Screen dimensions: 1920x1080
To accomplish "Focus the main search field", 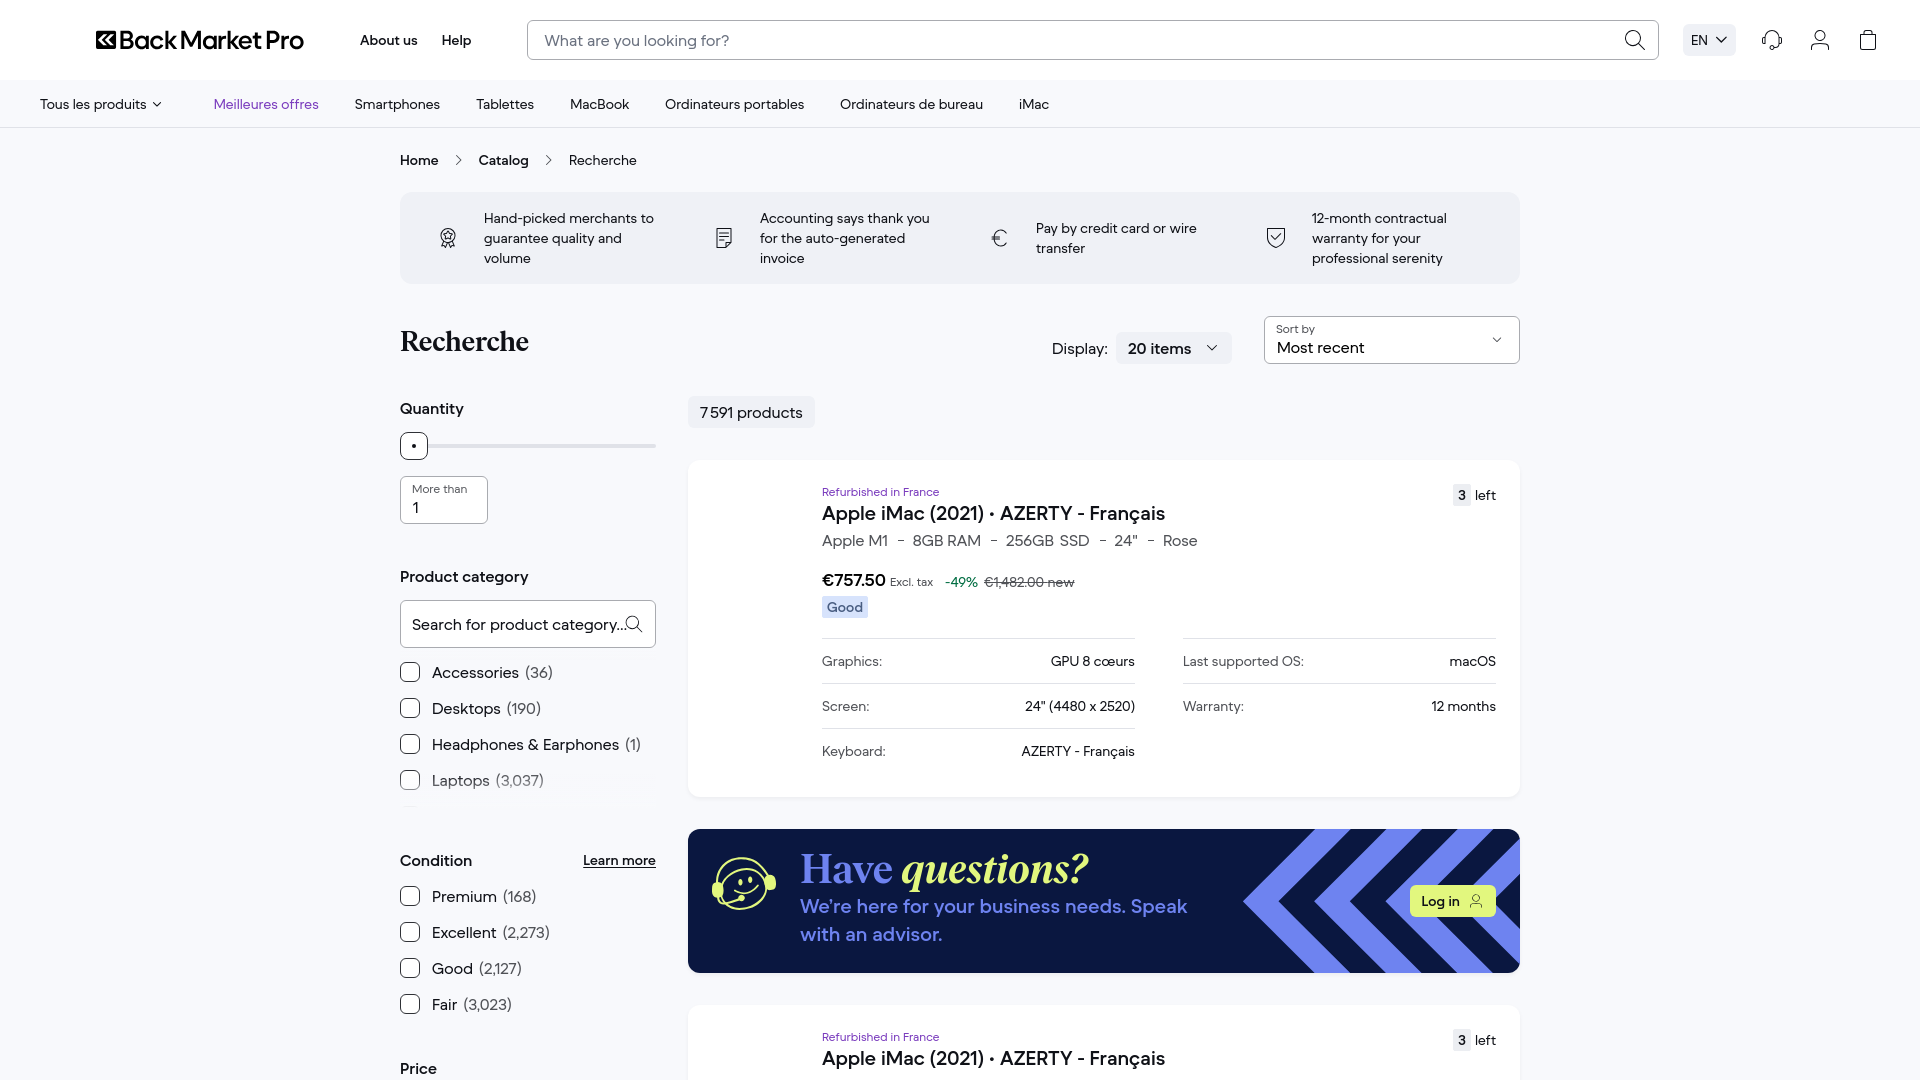I will (1092, 40).
